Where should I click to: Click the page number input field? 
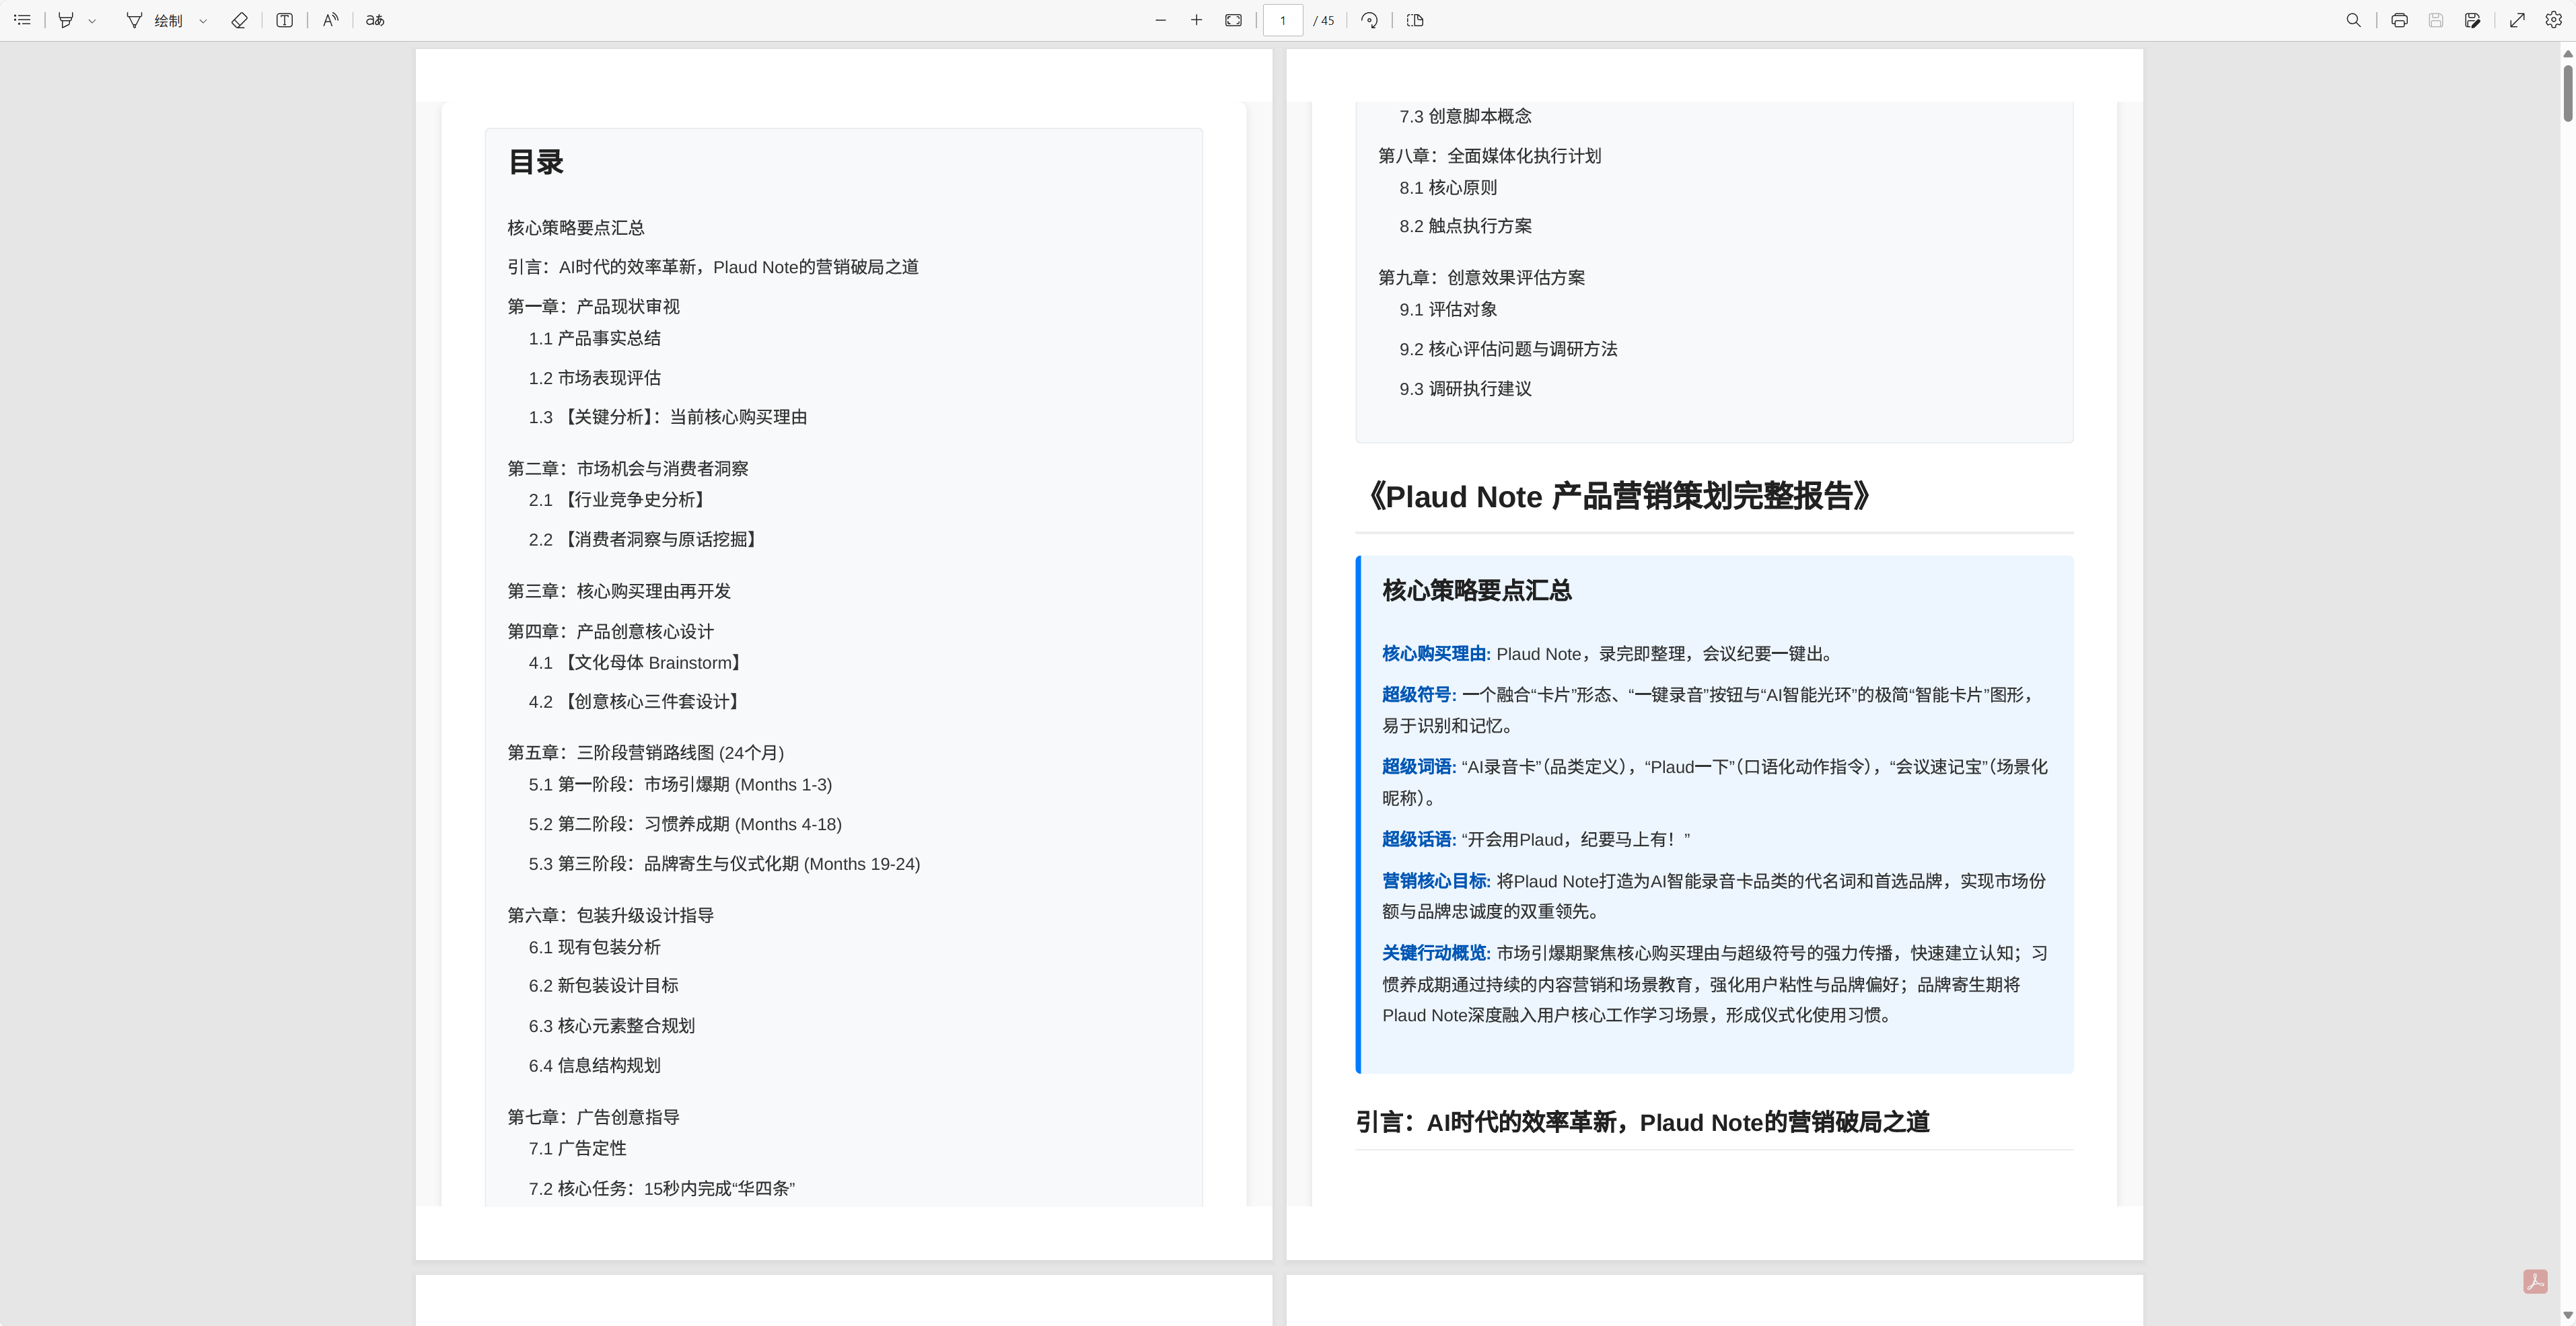(1283, 20)
